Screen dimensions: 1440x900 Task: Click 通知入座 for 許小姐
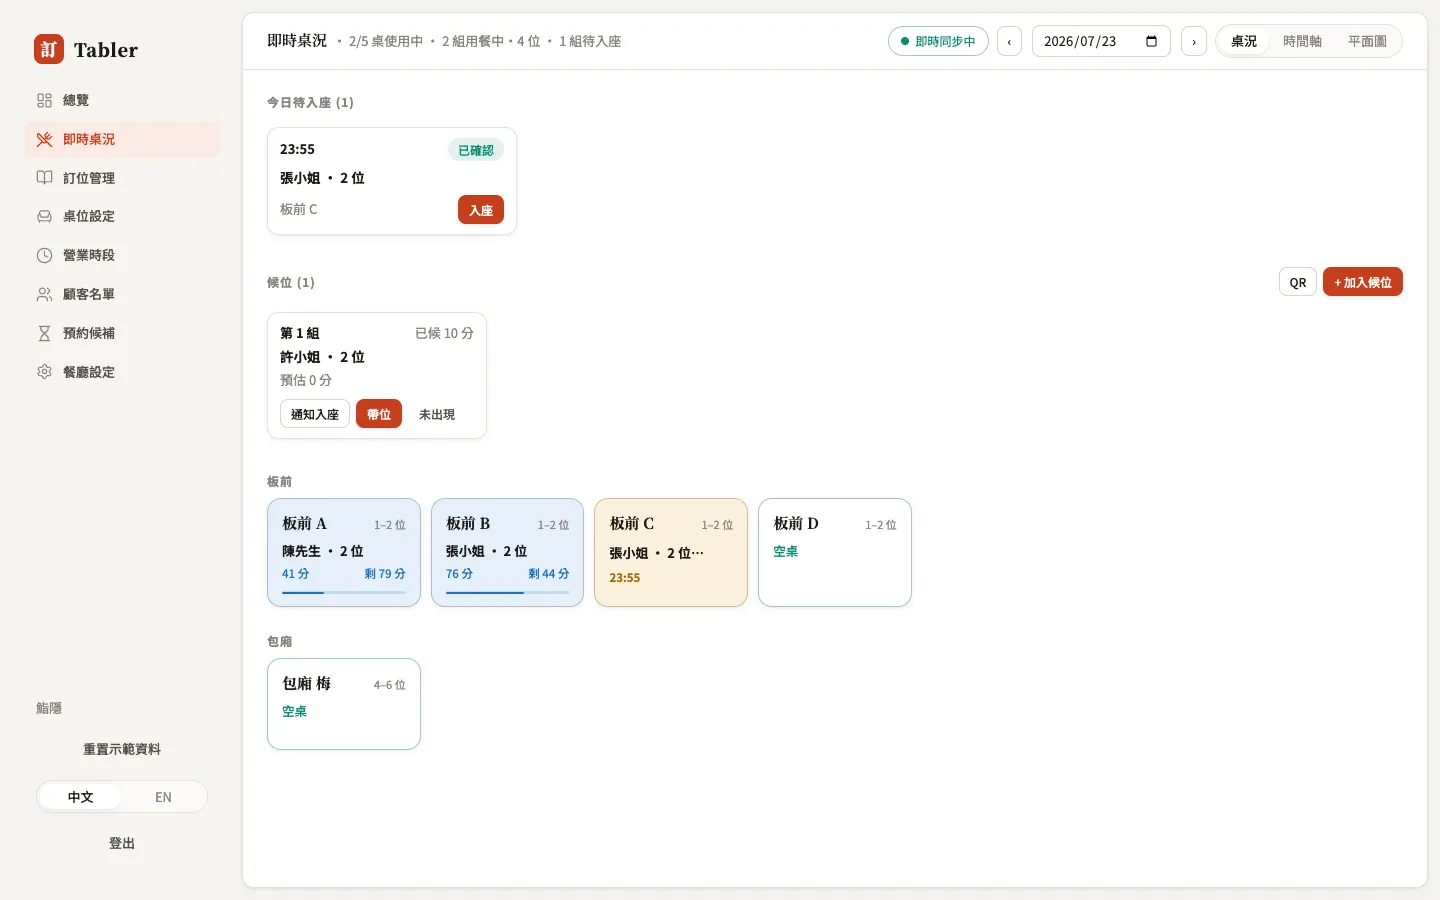click(315, 414)
